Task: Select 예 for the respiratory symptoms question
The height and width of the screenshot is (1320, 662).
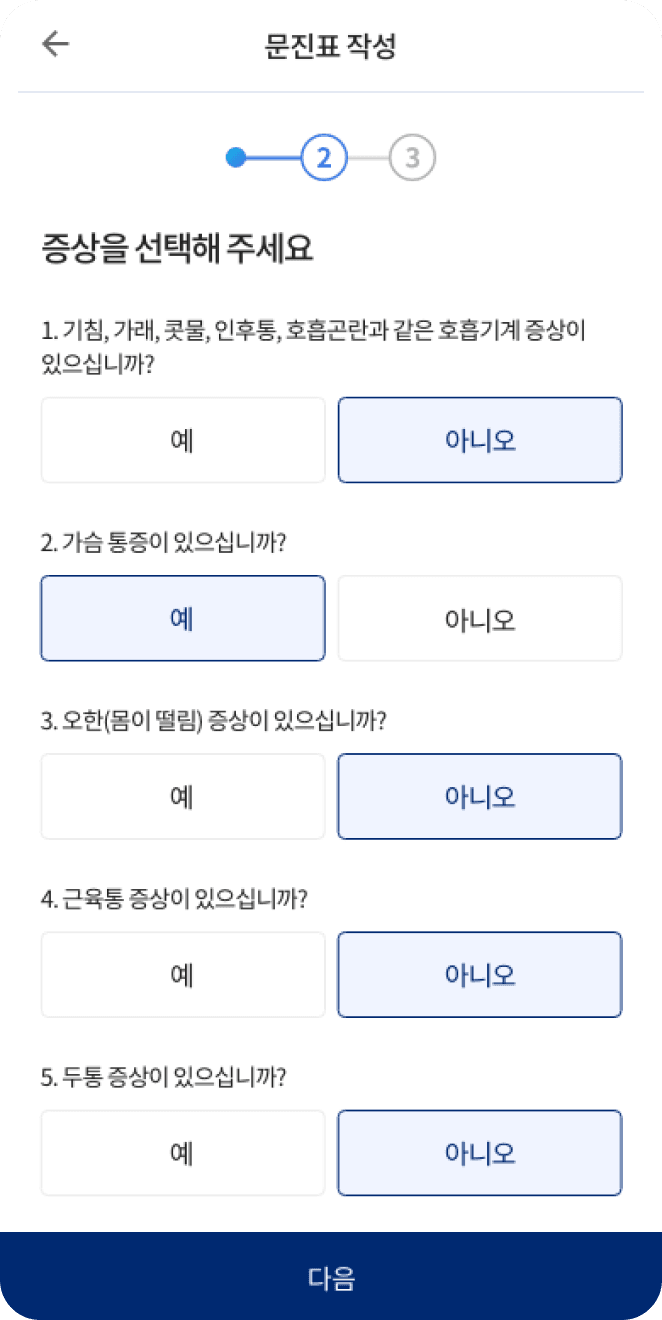Action: coord(182,440)
